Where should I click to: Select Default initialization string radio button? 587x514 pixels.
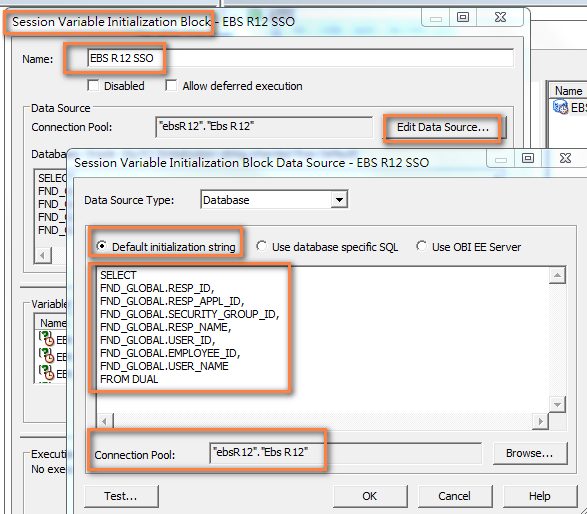click(101, 246)
